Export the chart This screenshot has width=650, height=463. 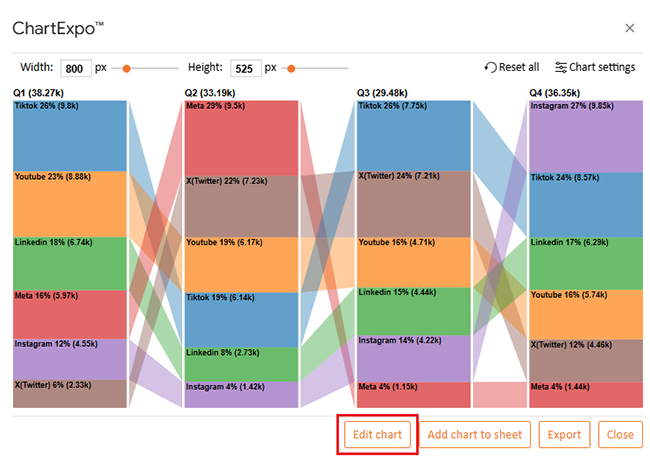[x=563, y=435]
